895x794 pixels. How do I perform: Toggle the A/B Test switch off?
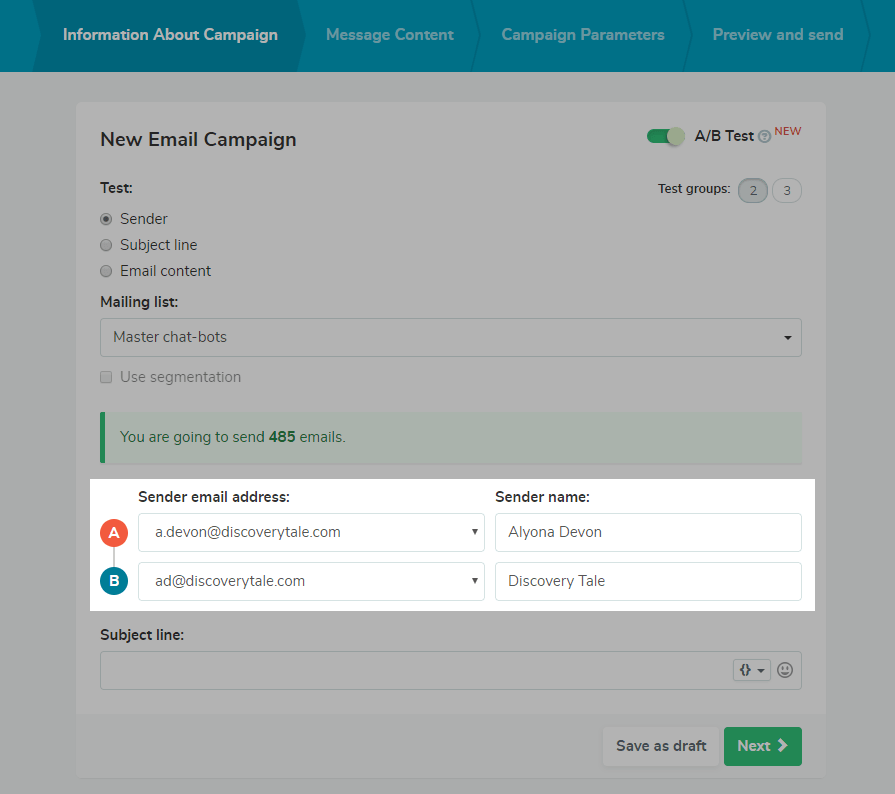666,136
